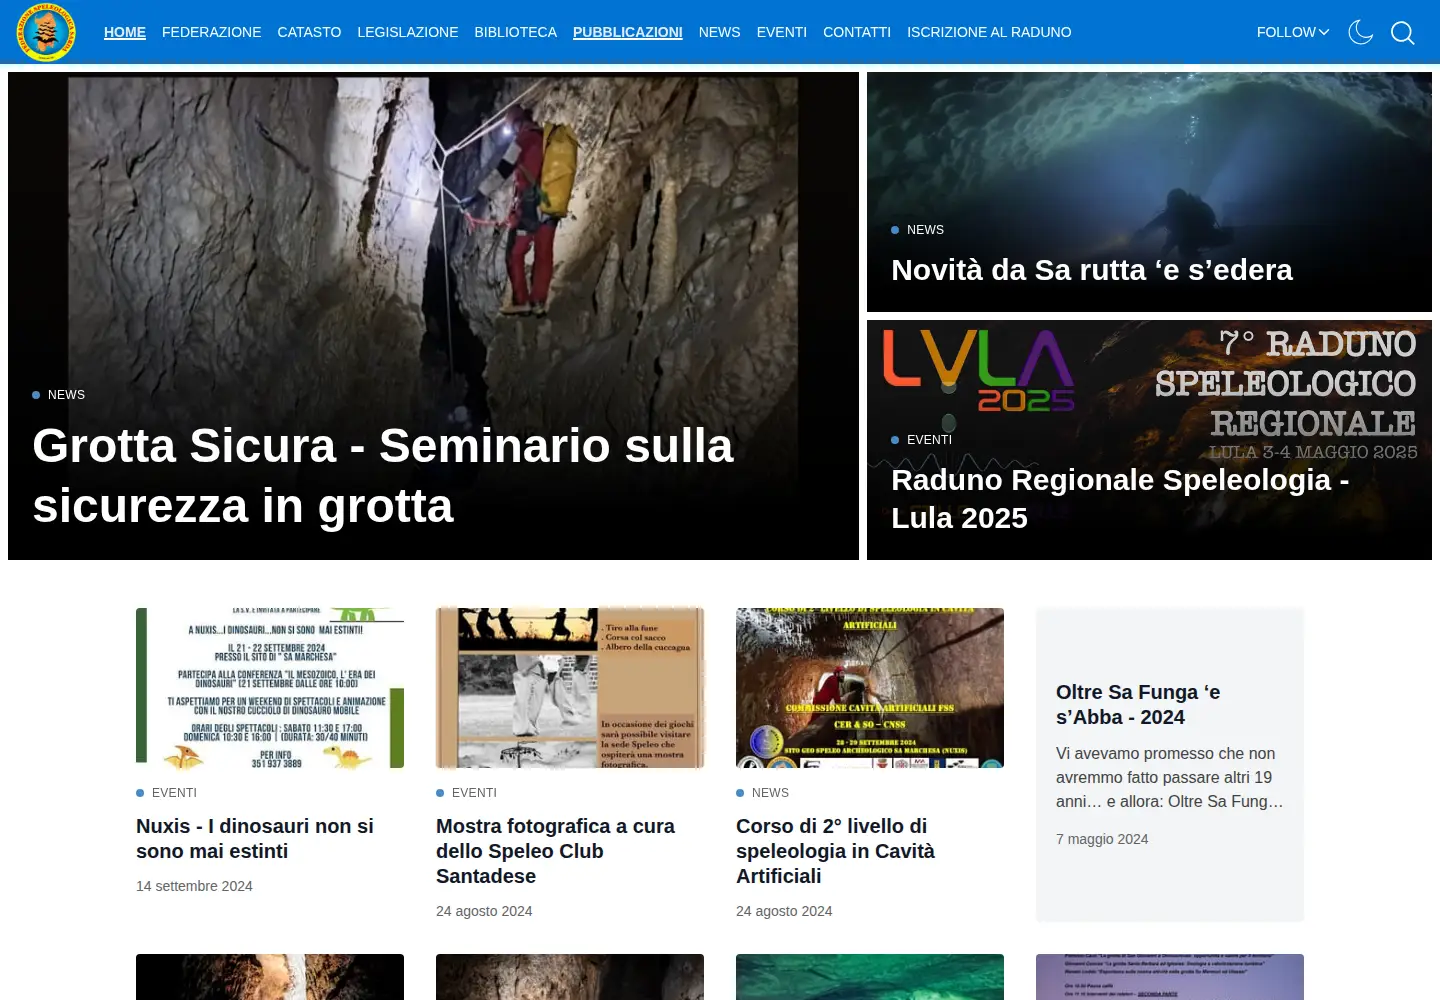Open the Cavità Artificiali course poster thumbnail
The height and width of the screenshot is (1000, 1440).
pyautogui.click(x=870, y=688)
